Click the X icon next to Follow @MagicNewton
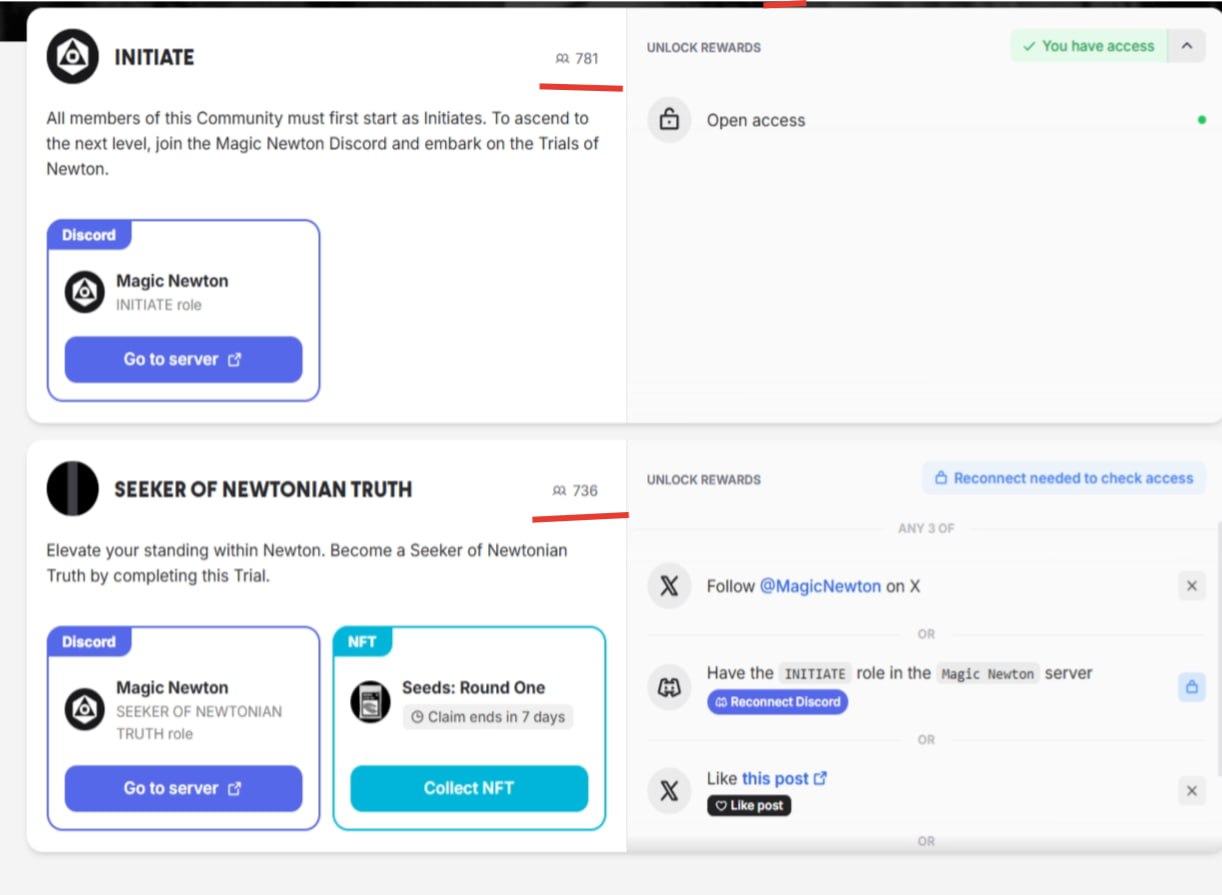Screen dimensions: 1222x895 [669, 586]
